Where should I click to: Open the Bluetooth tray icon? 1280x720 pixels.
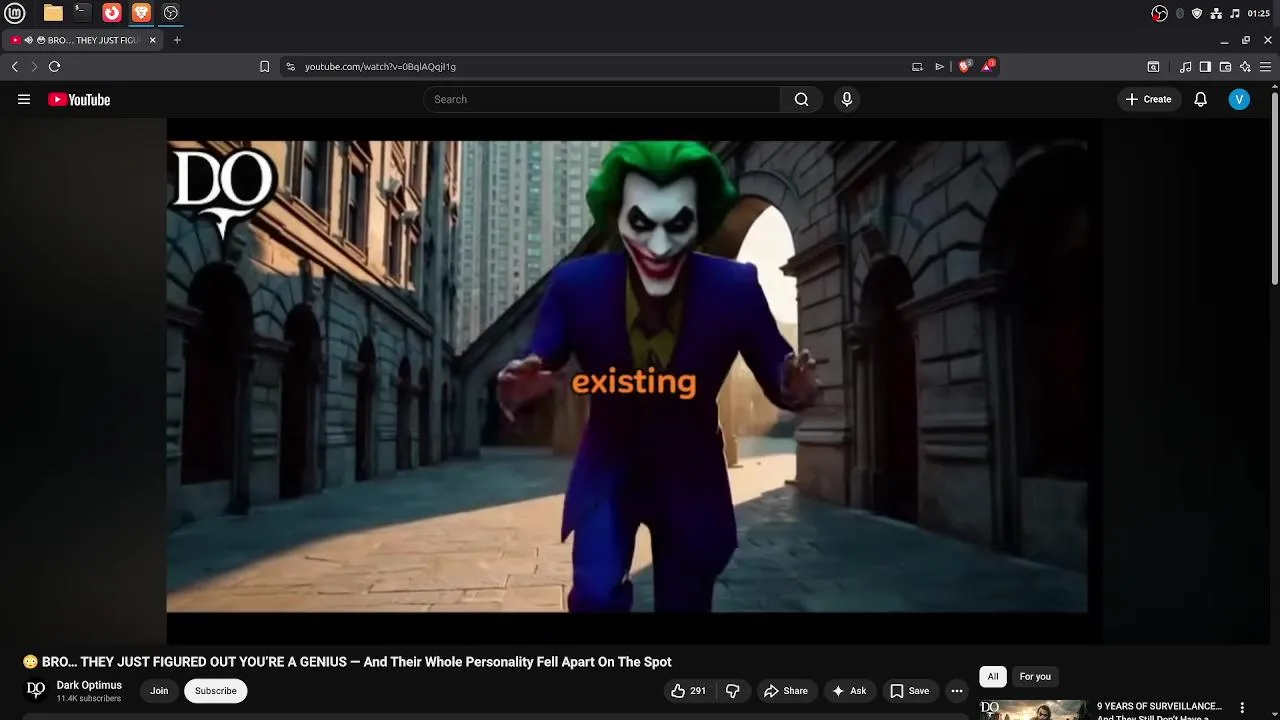click(x=1180, y=13)
